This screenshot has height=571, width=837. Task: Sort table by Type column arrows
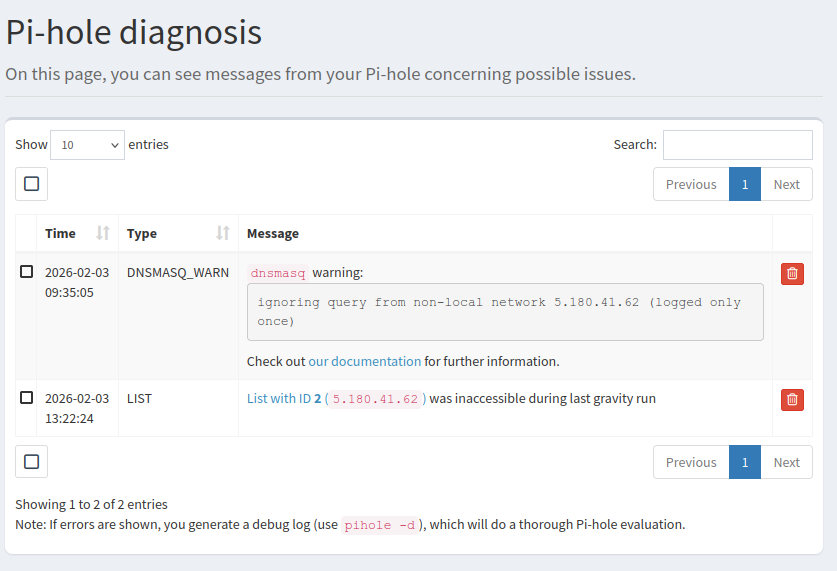click(223, 233)
